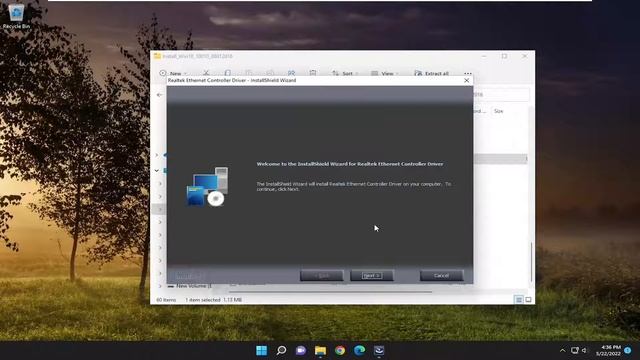Minimize the File Explorer window
The image size is (640, 360).
pyautogui.click(x=484, y=56)
